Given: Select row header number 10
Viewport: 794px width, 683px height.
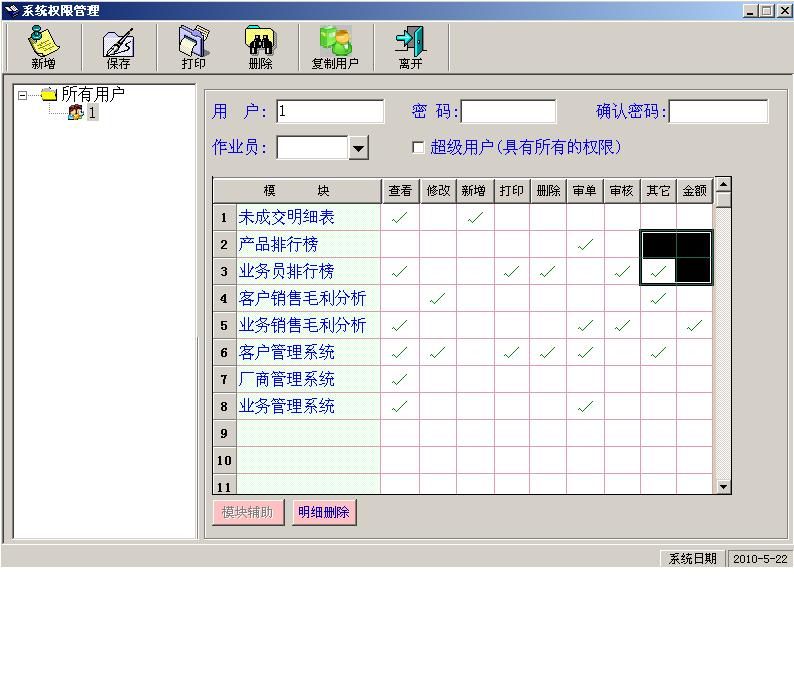Looking at the screenshot, I should (224, 460).
